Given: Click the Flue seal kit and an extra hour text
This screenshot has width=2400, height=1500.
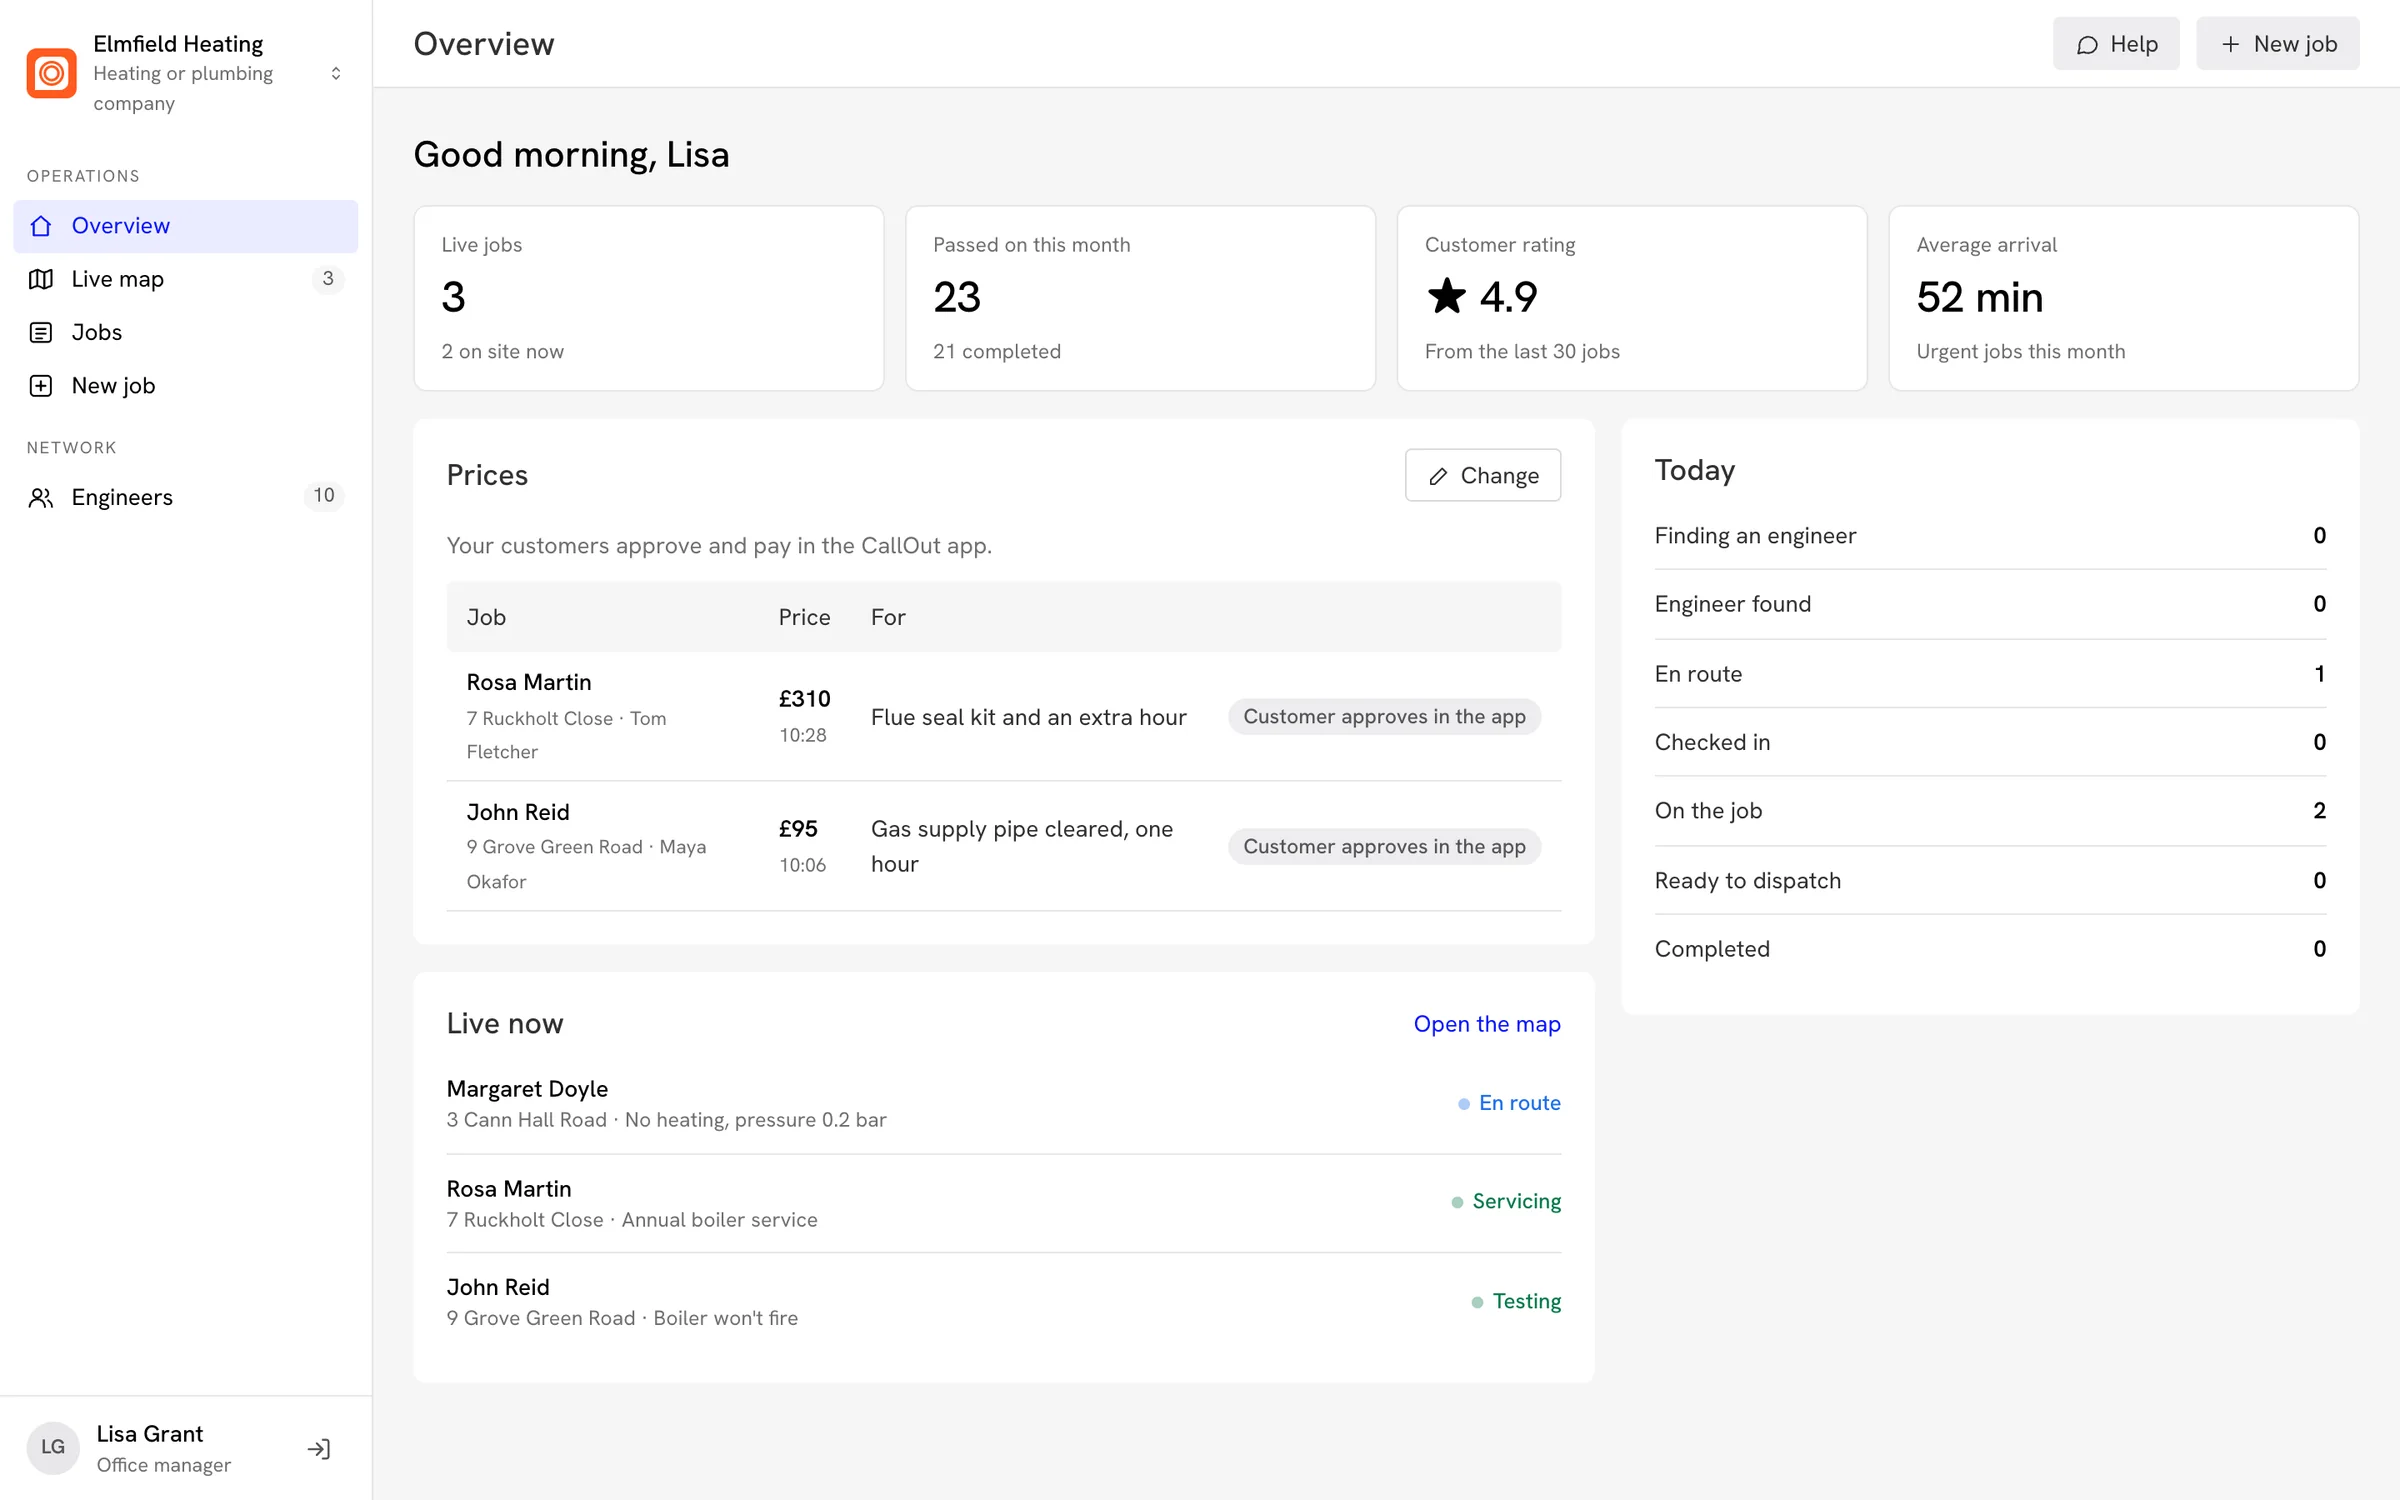Looking at the screenshot, I should pyautogui.click(x=1028, y=717).
